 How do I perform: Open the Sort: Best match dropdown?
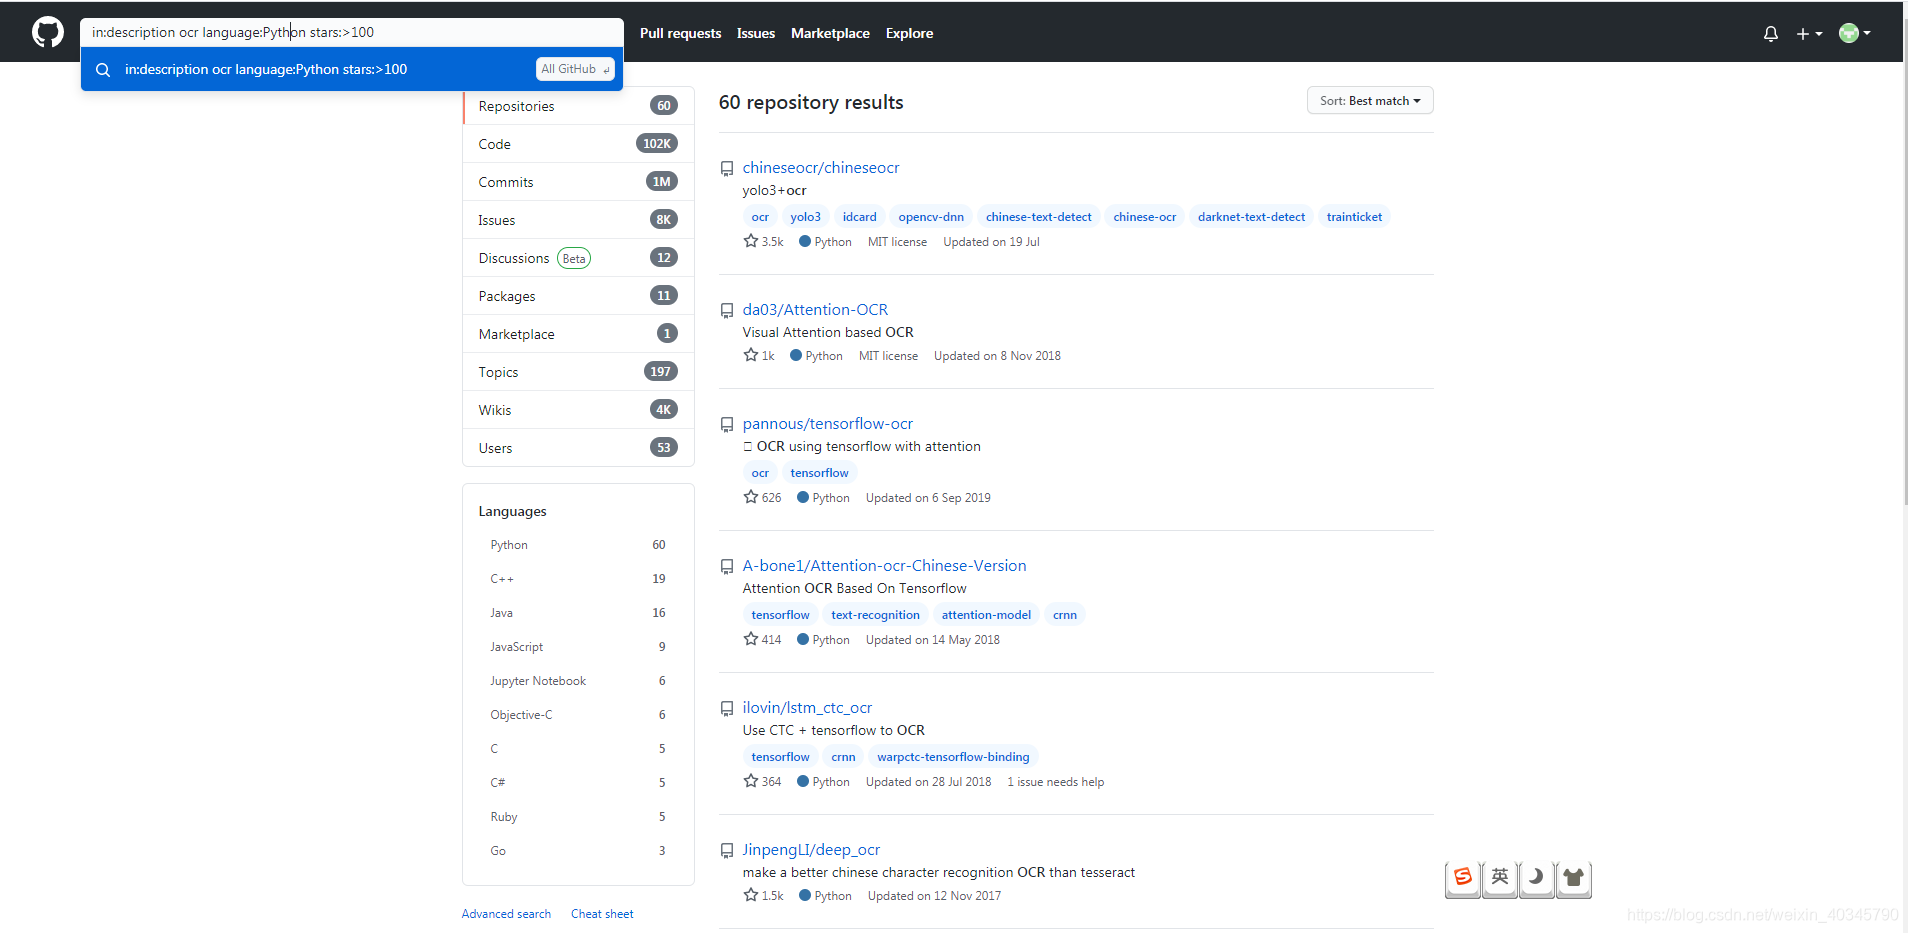(1370, 101)
